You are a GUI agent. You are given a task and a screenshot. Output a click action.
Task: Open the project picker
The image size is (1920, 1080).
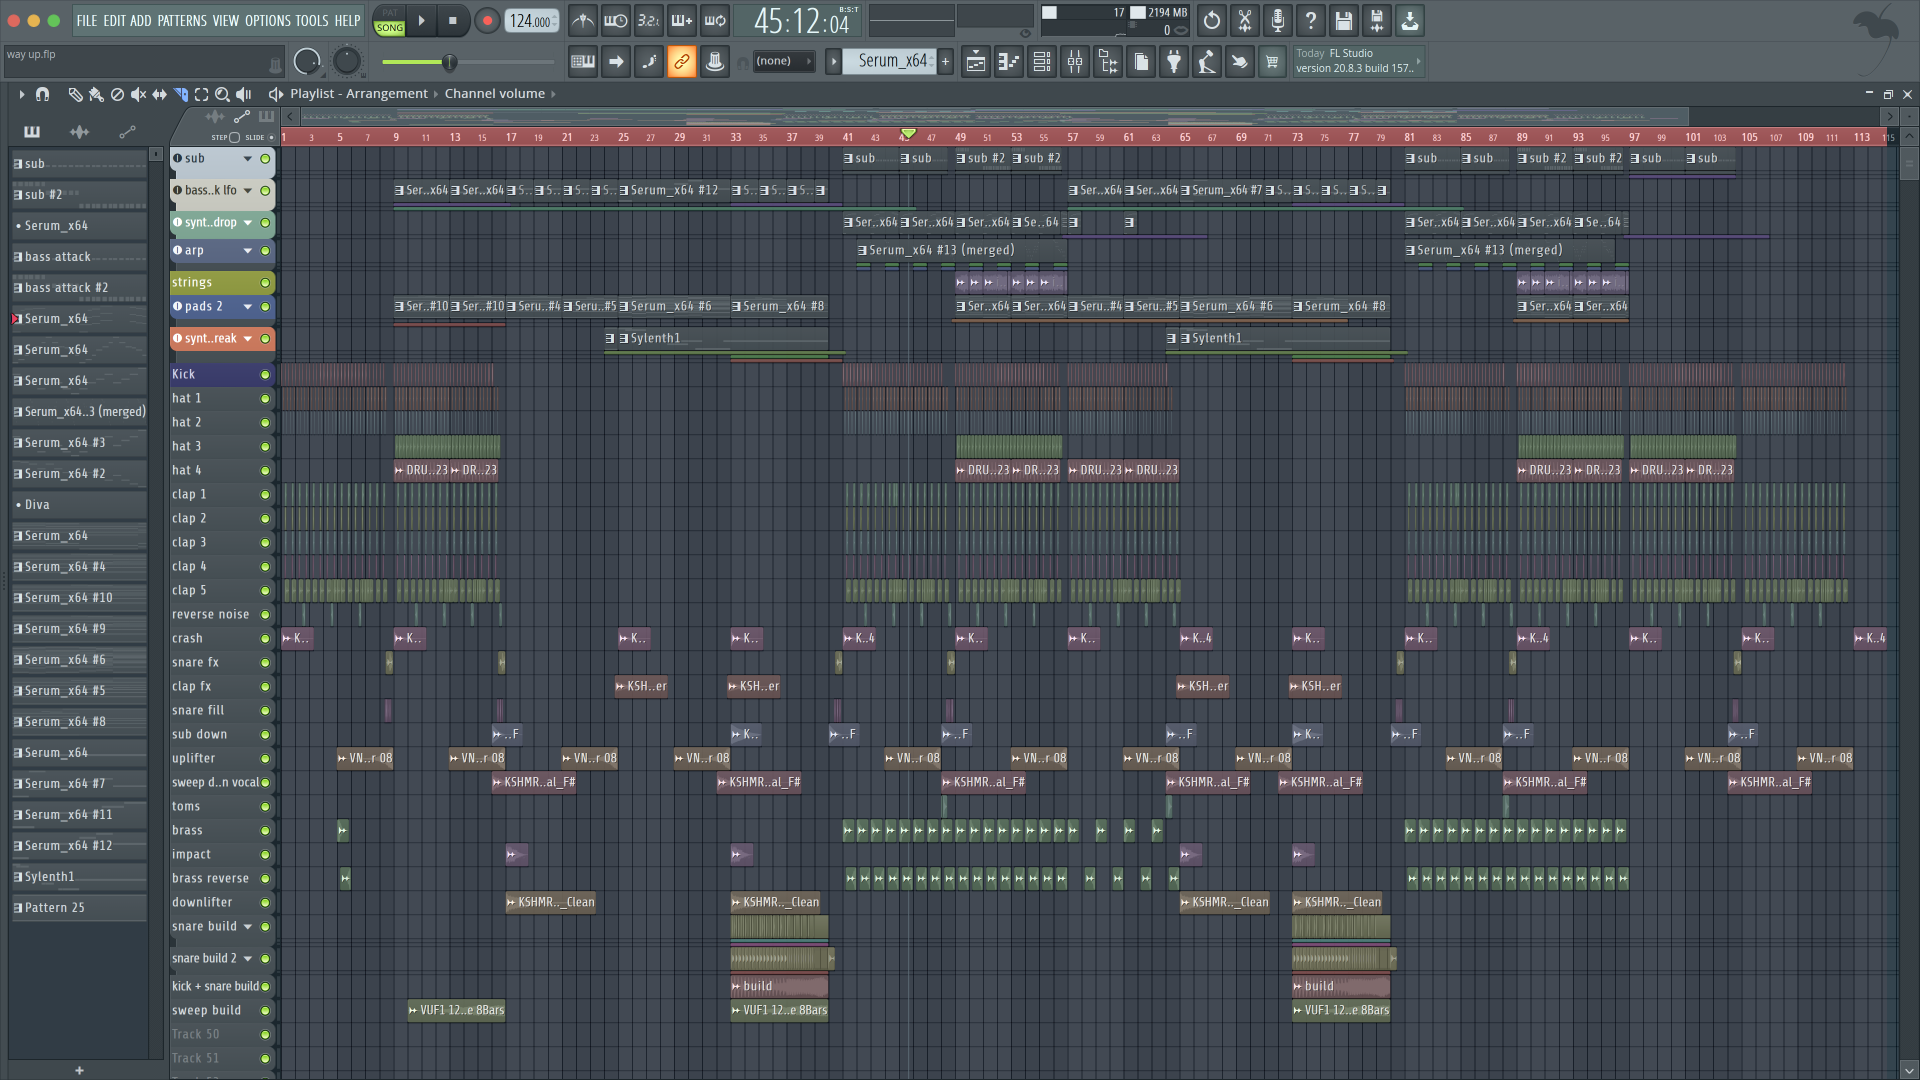(x=1141, y=62)
